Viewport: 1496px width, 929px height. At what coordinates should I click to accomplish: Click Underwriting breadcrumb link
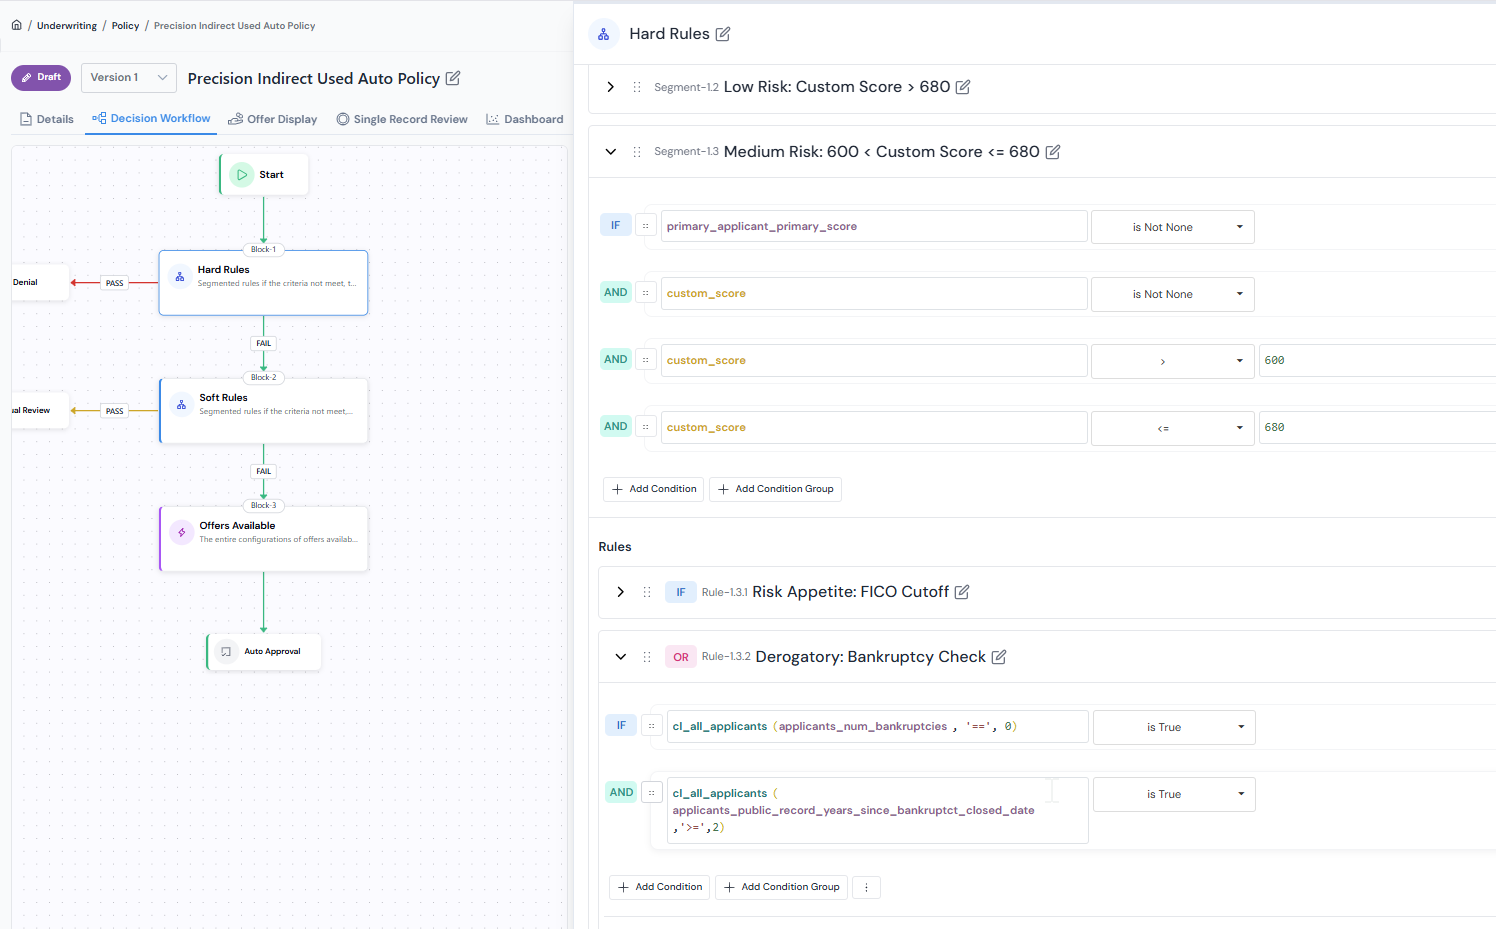(x=67, y=26)
